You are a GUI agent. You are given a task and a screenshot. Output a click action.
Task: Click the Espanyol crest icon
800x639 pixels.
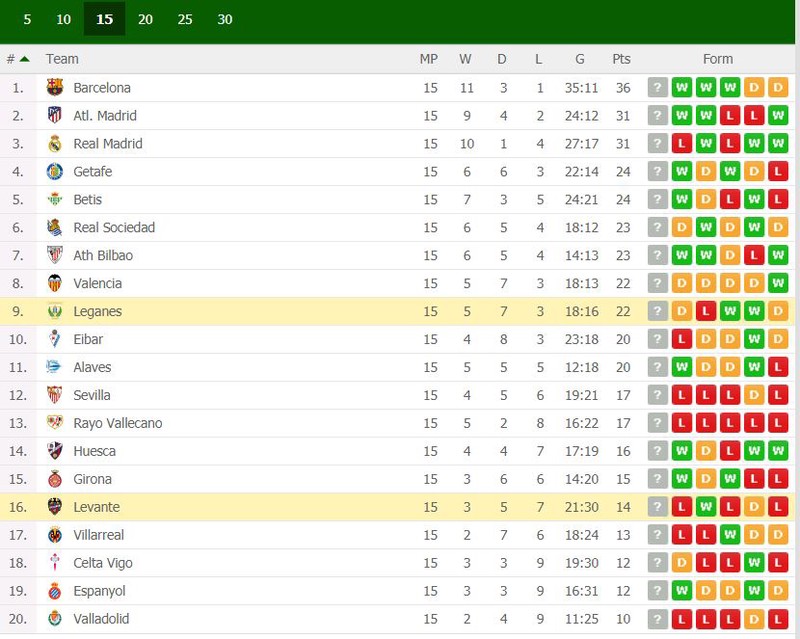[x=55, y=591]
